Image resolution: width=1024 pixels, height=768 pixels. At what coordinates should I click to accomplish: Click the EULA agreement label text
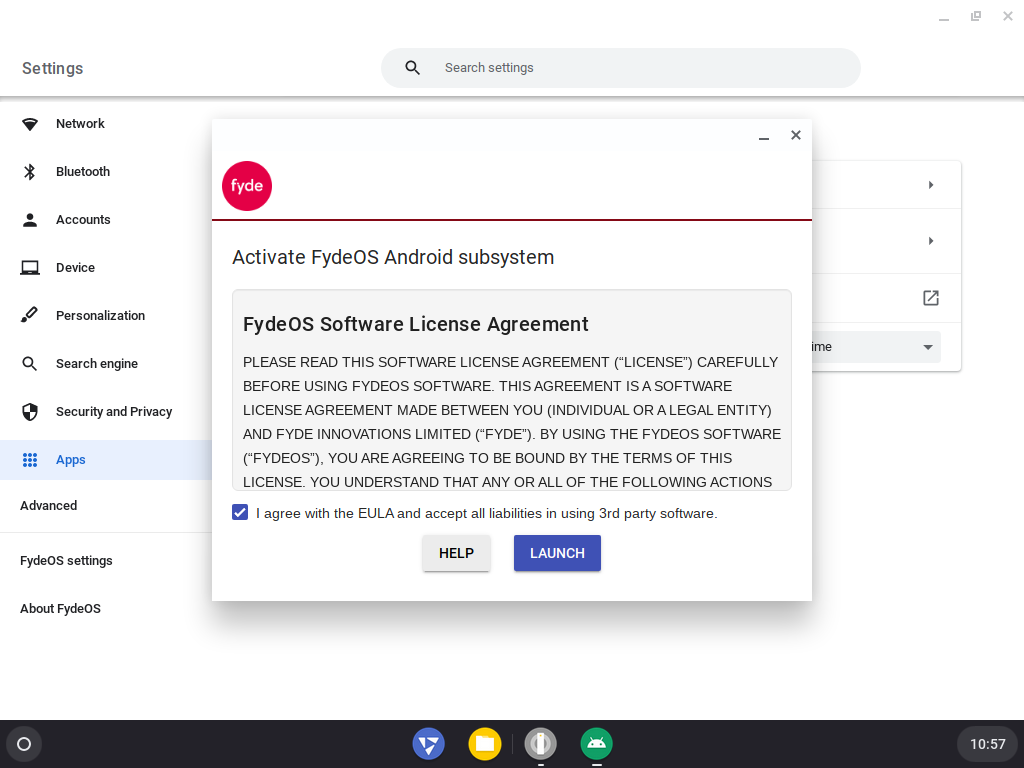(487, 513)
